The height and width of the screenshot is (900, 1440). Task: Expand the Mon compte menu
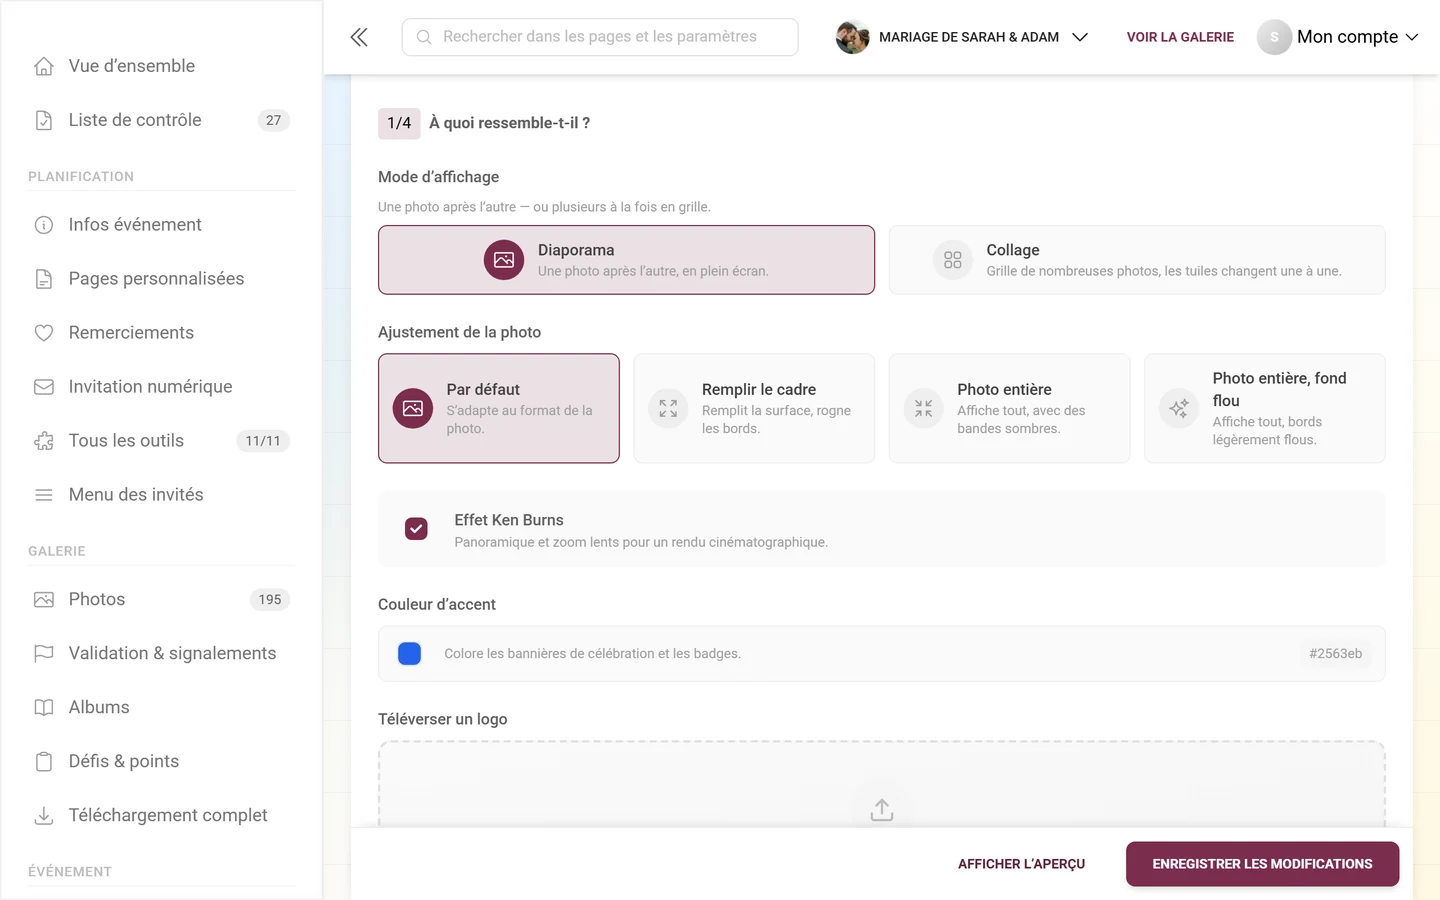tap(1338, 37)
